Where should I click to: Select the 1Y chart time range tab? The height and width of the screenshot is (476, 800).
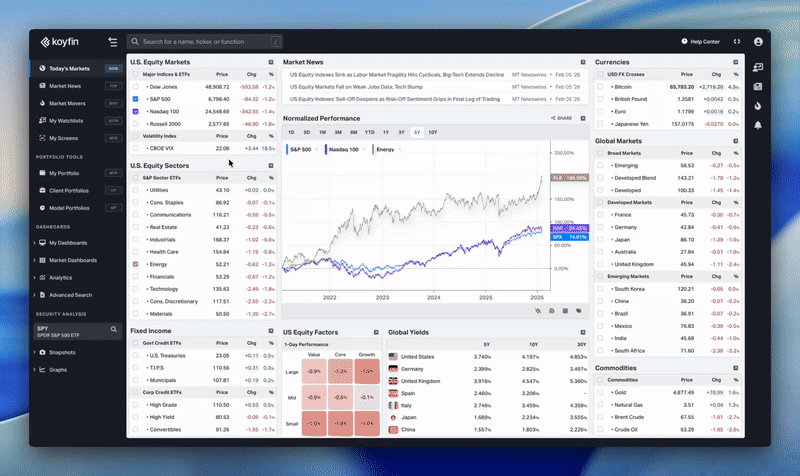coord(385,132)
